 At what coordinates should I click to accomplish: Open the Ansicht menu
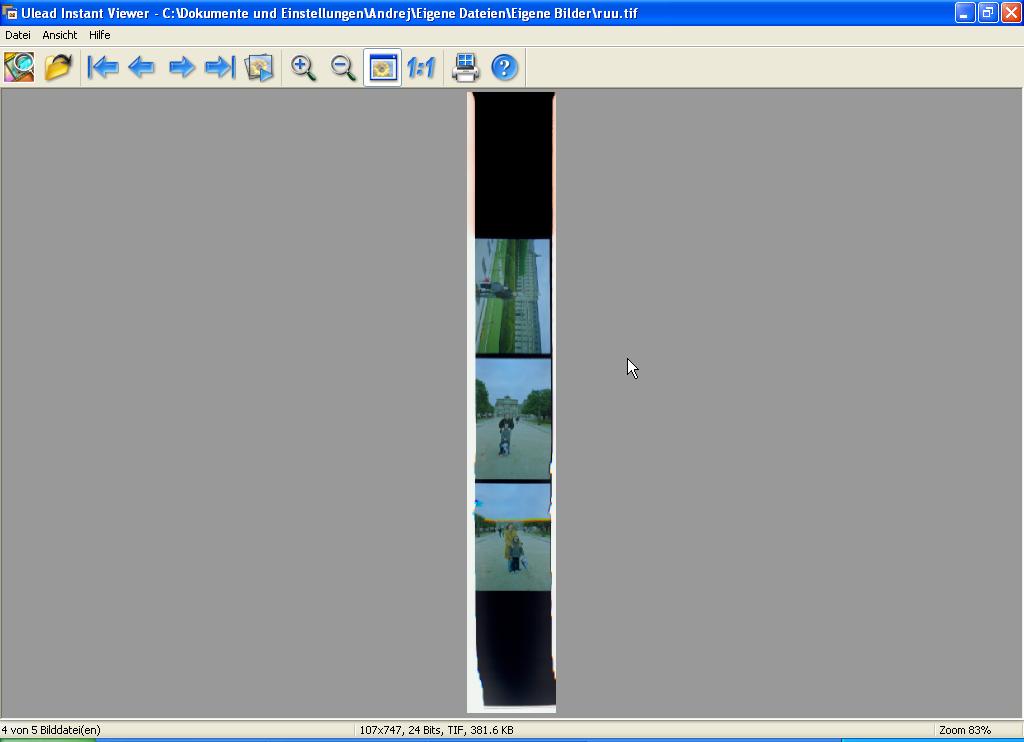click(60, 35)
